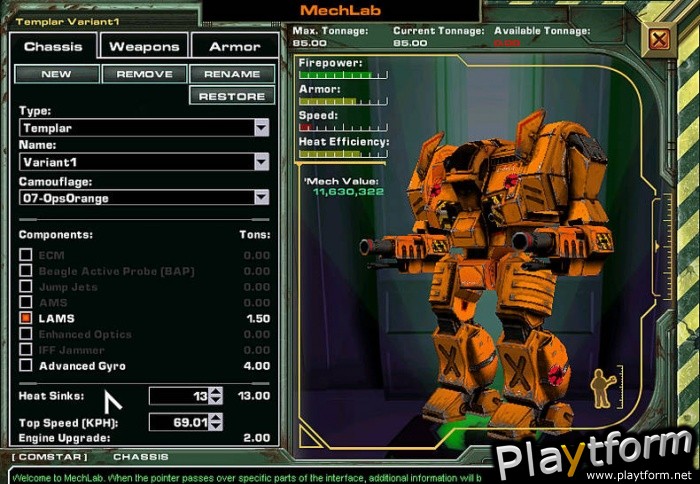Click the Available Tonnage value
This screenshot has height=484, width=700.
pos(507,43)
